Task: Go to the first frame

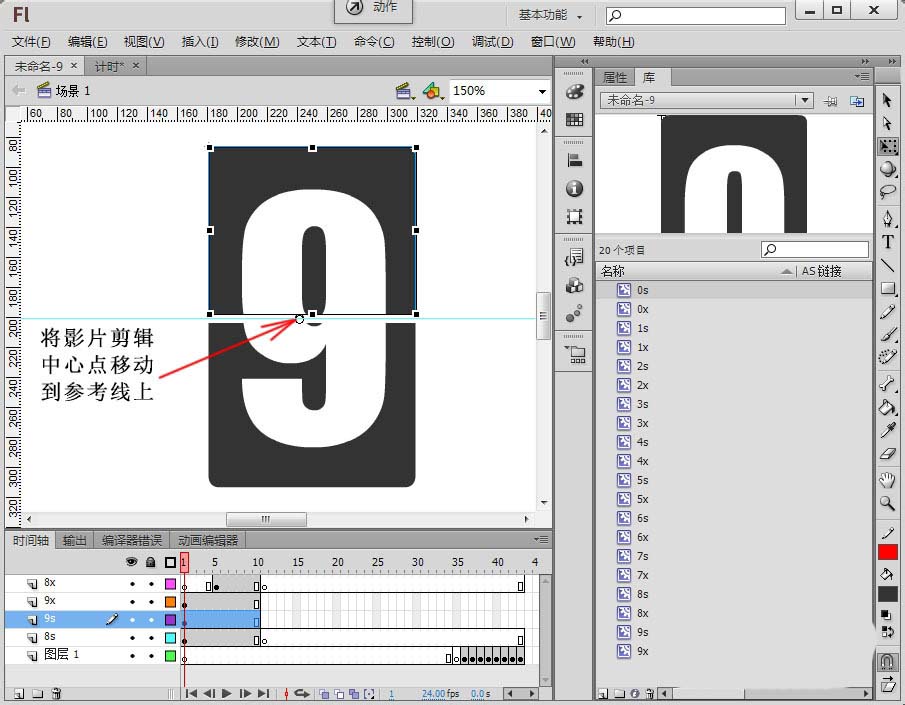Action: pyautogui.click(x=191, y=693)
